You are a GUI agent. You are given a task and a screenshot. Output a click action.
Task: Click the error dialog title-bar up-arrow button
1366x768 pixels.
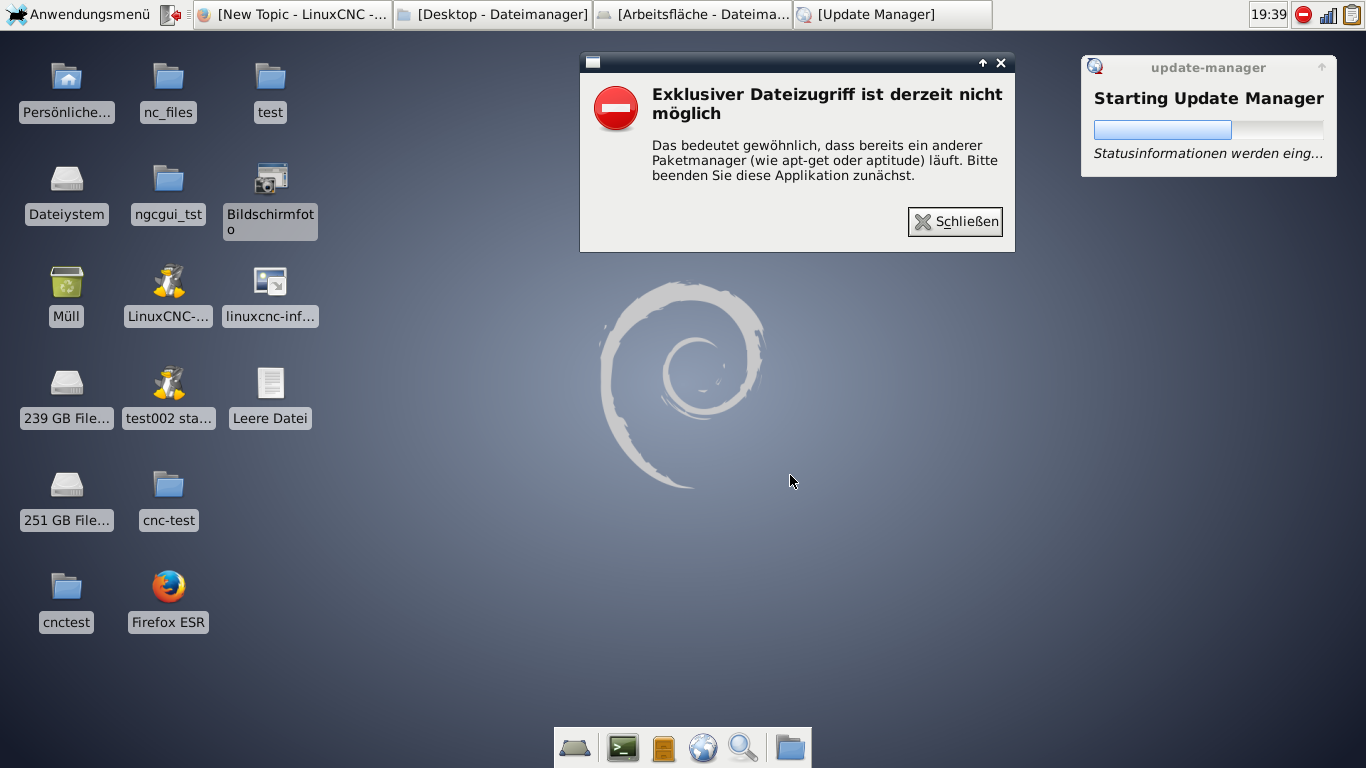(x=982, y=63)
